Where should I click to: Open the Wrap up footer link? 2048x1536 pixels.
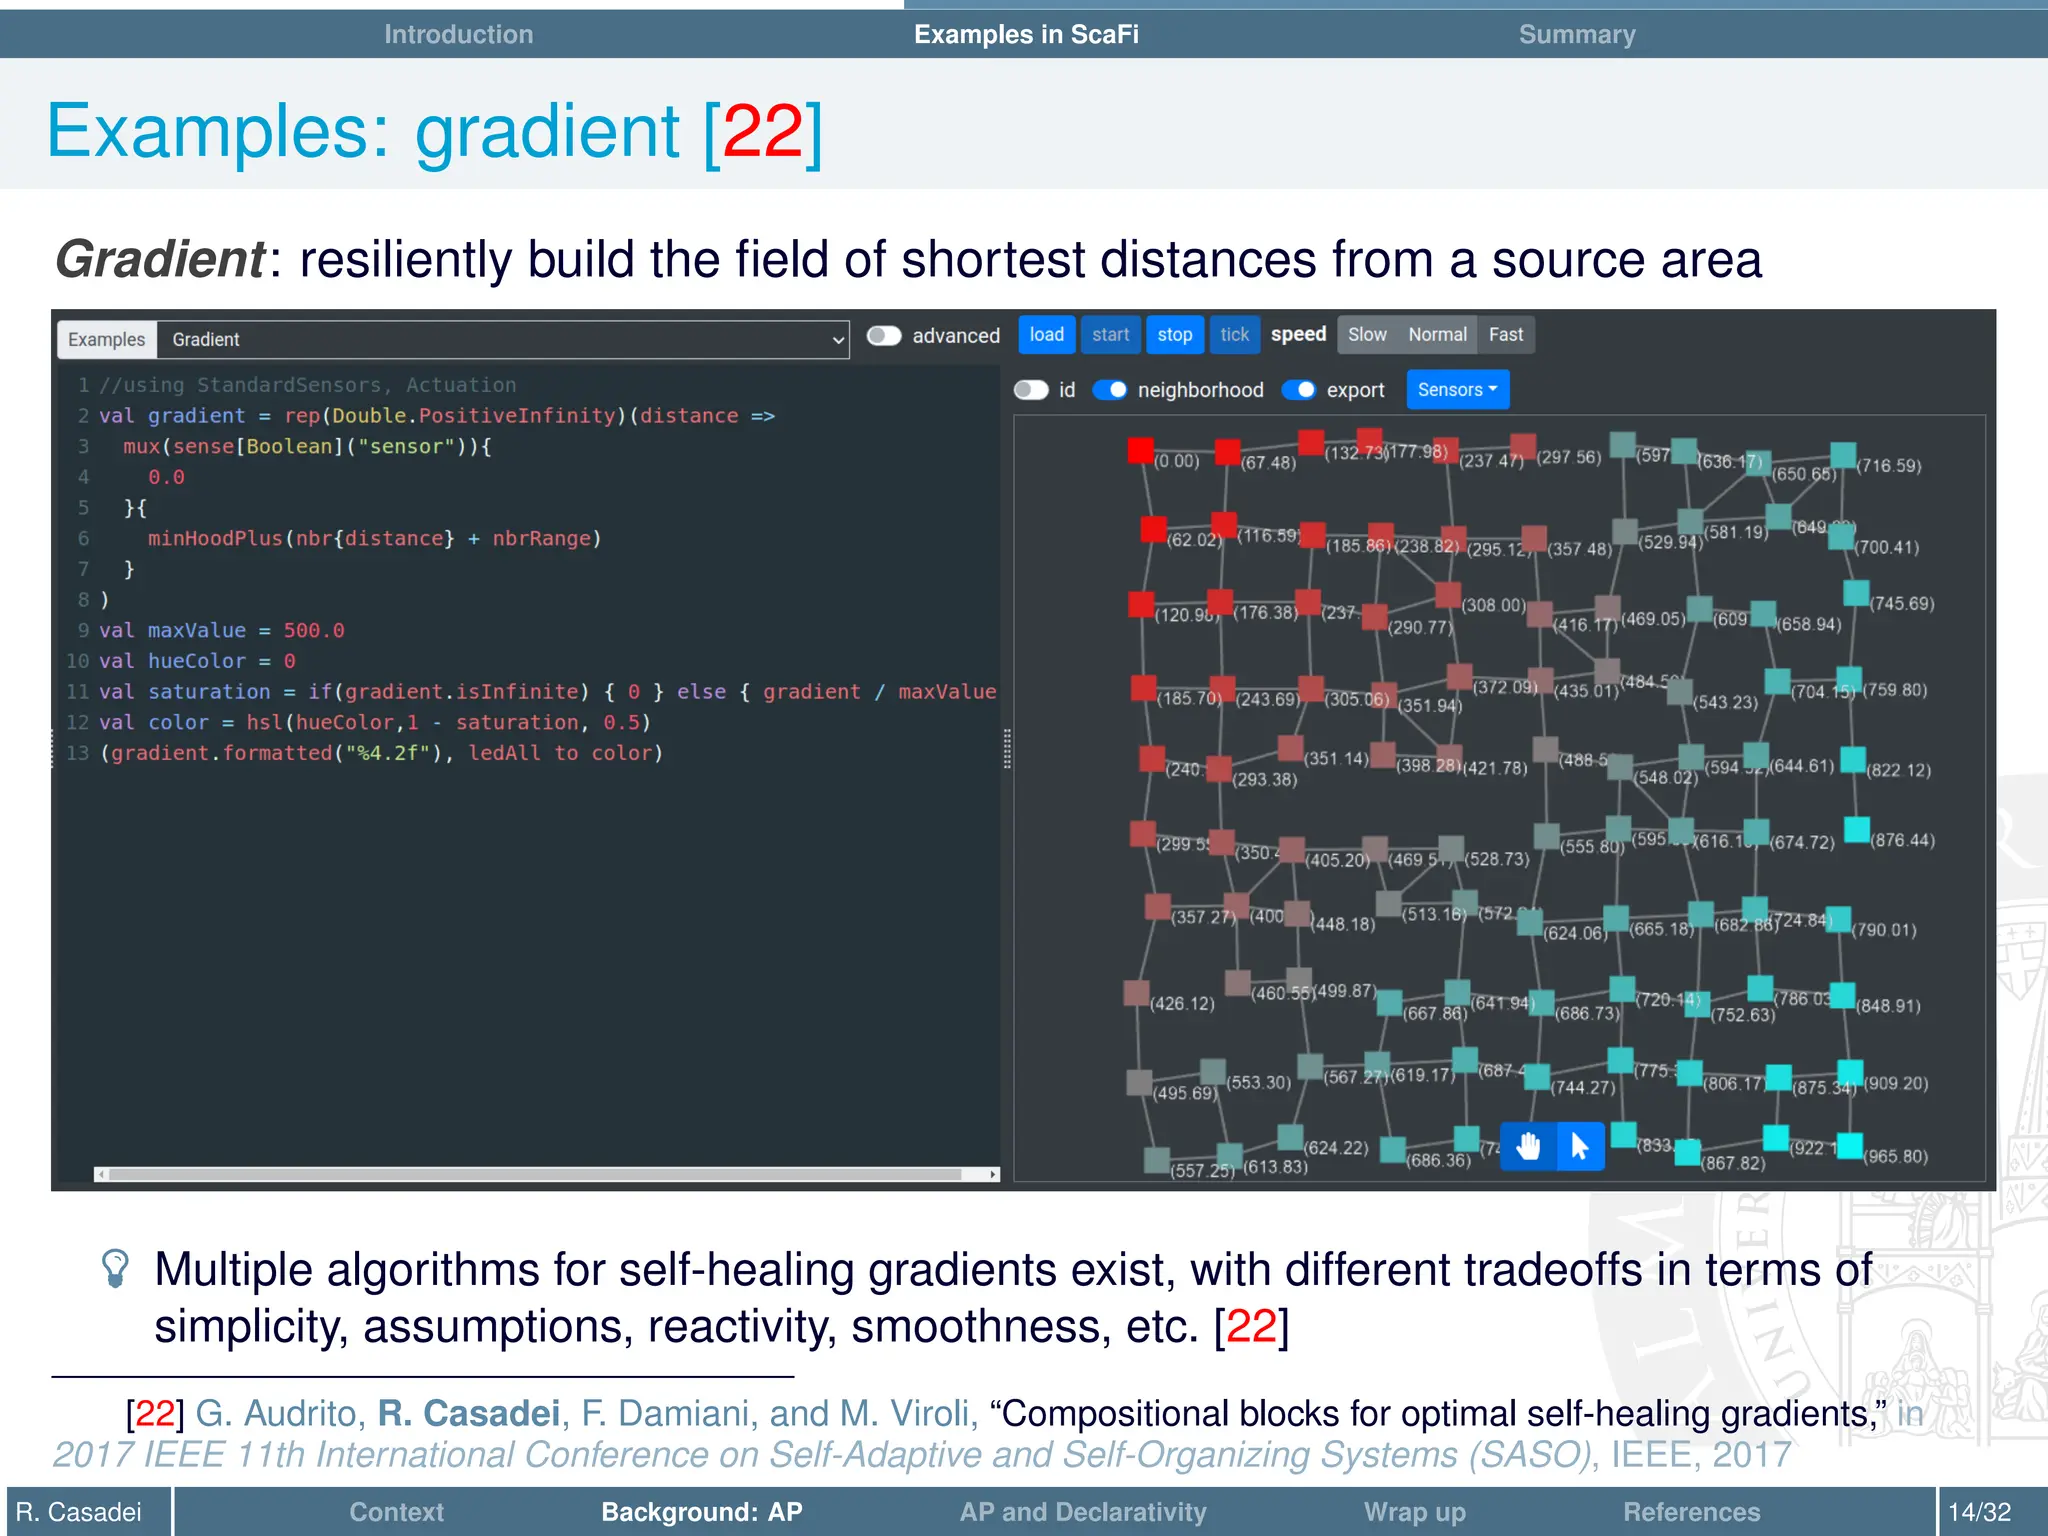(x=1415, y=1512)
